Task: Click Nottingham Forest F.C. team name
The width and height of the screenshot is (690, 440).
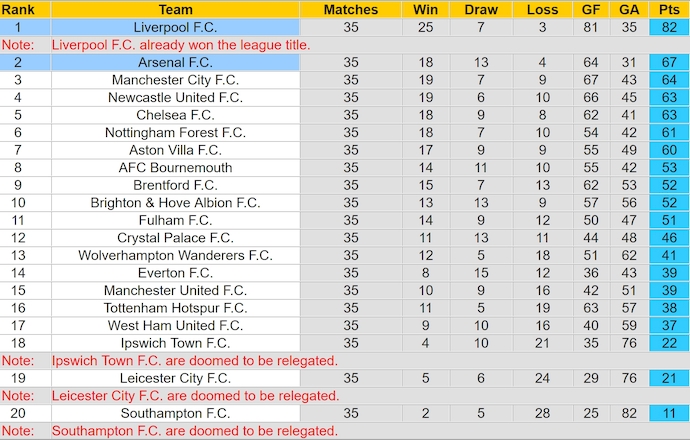Action: (x=175, y=132)
